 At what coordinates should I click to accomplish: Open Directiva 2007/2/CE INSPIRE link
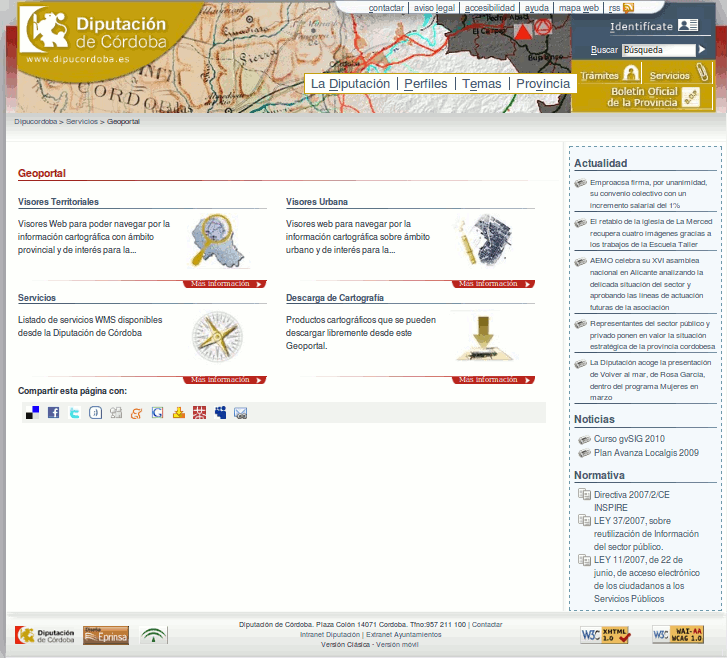(631, 501)
